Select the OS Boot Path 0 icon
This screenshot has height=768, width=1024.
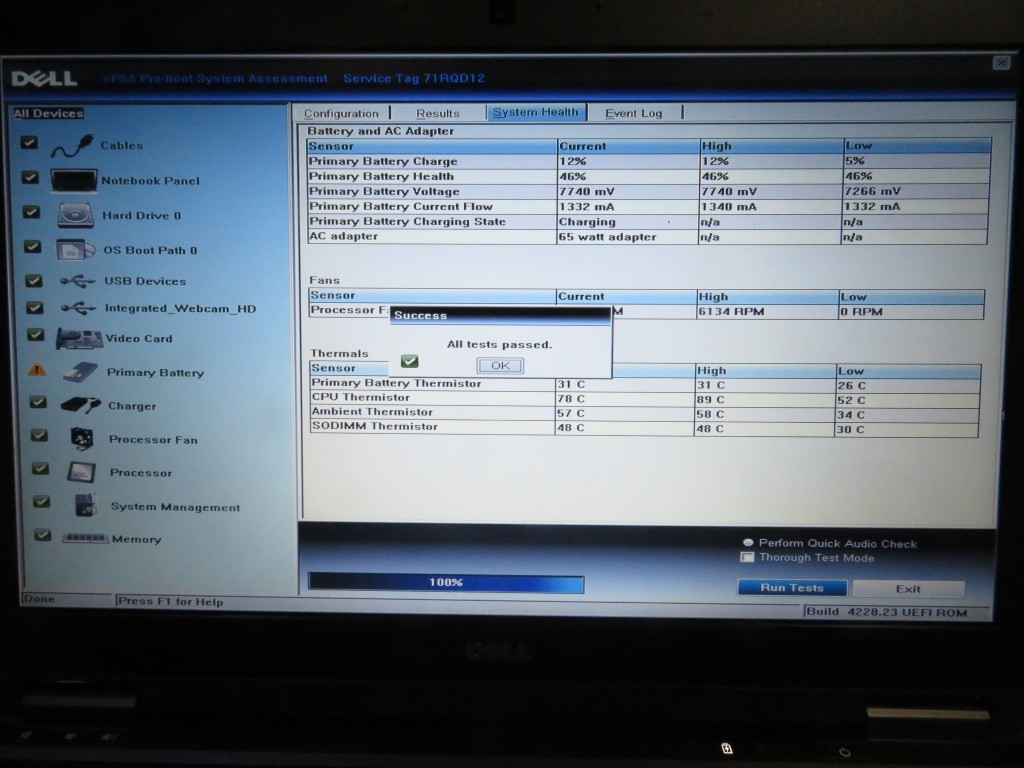tap(76, 250)
